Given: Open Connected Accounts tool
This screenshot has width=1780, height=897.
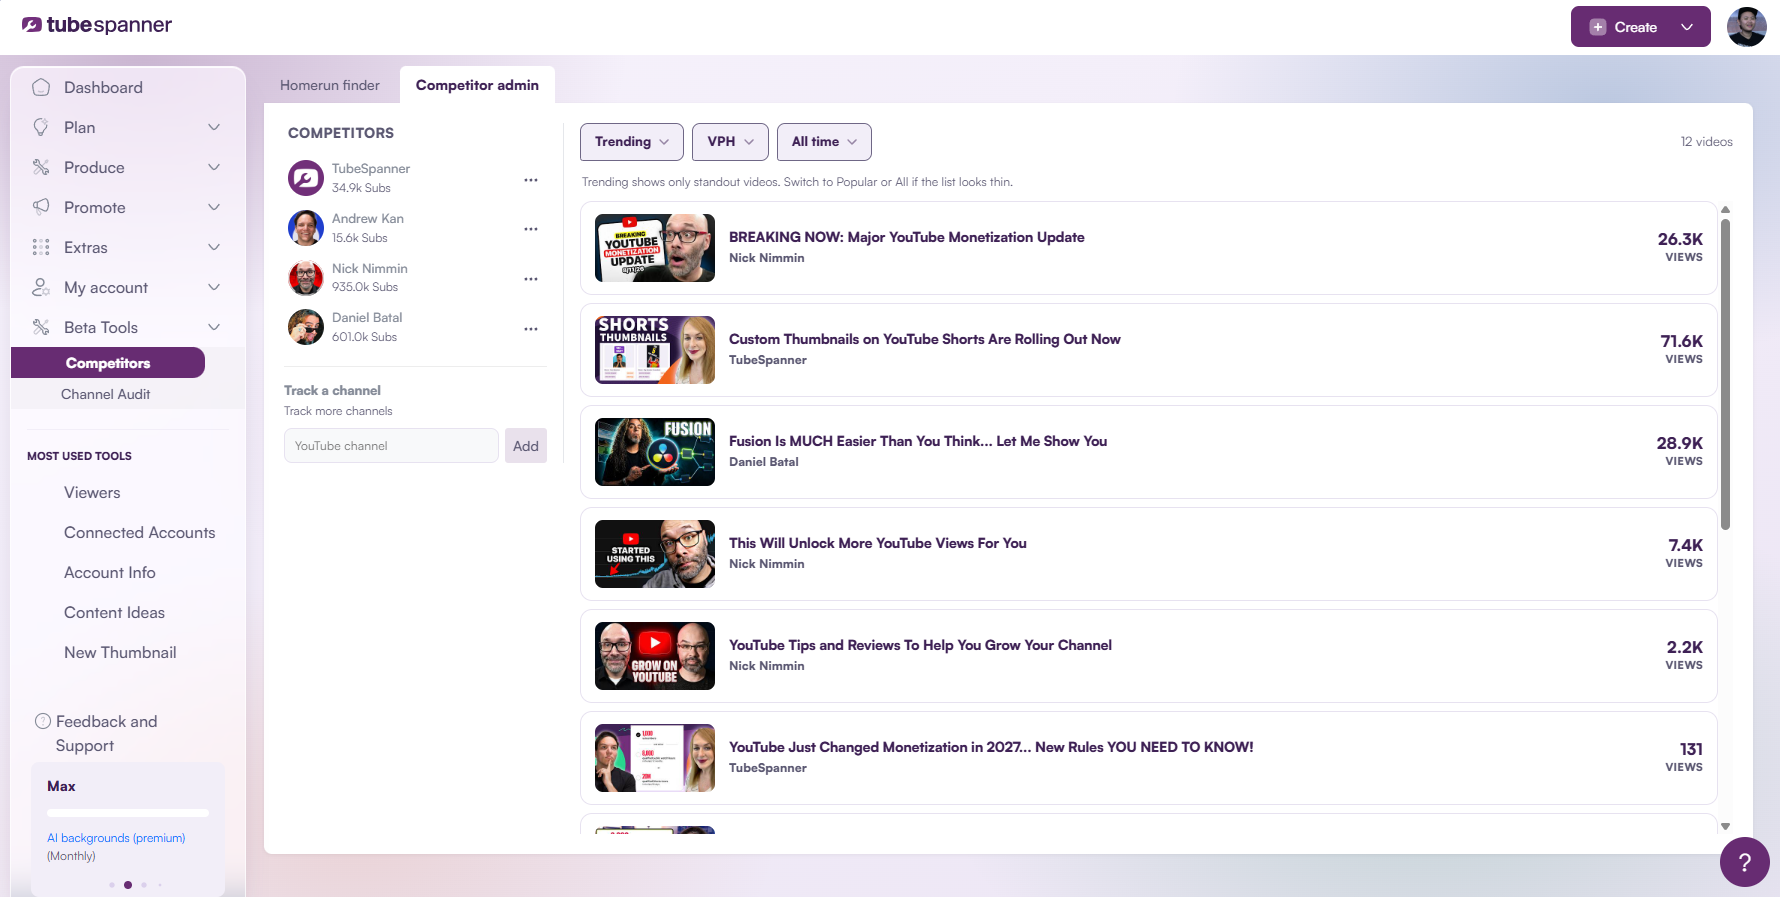Looking at the screenshot, I should (x=140, y=533).
